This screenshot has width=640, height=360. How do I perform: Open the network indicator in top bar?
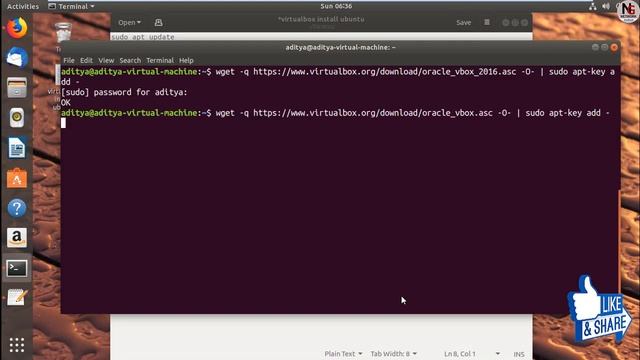click(x=593, y=6)
